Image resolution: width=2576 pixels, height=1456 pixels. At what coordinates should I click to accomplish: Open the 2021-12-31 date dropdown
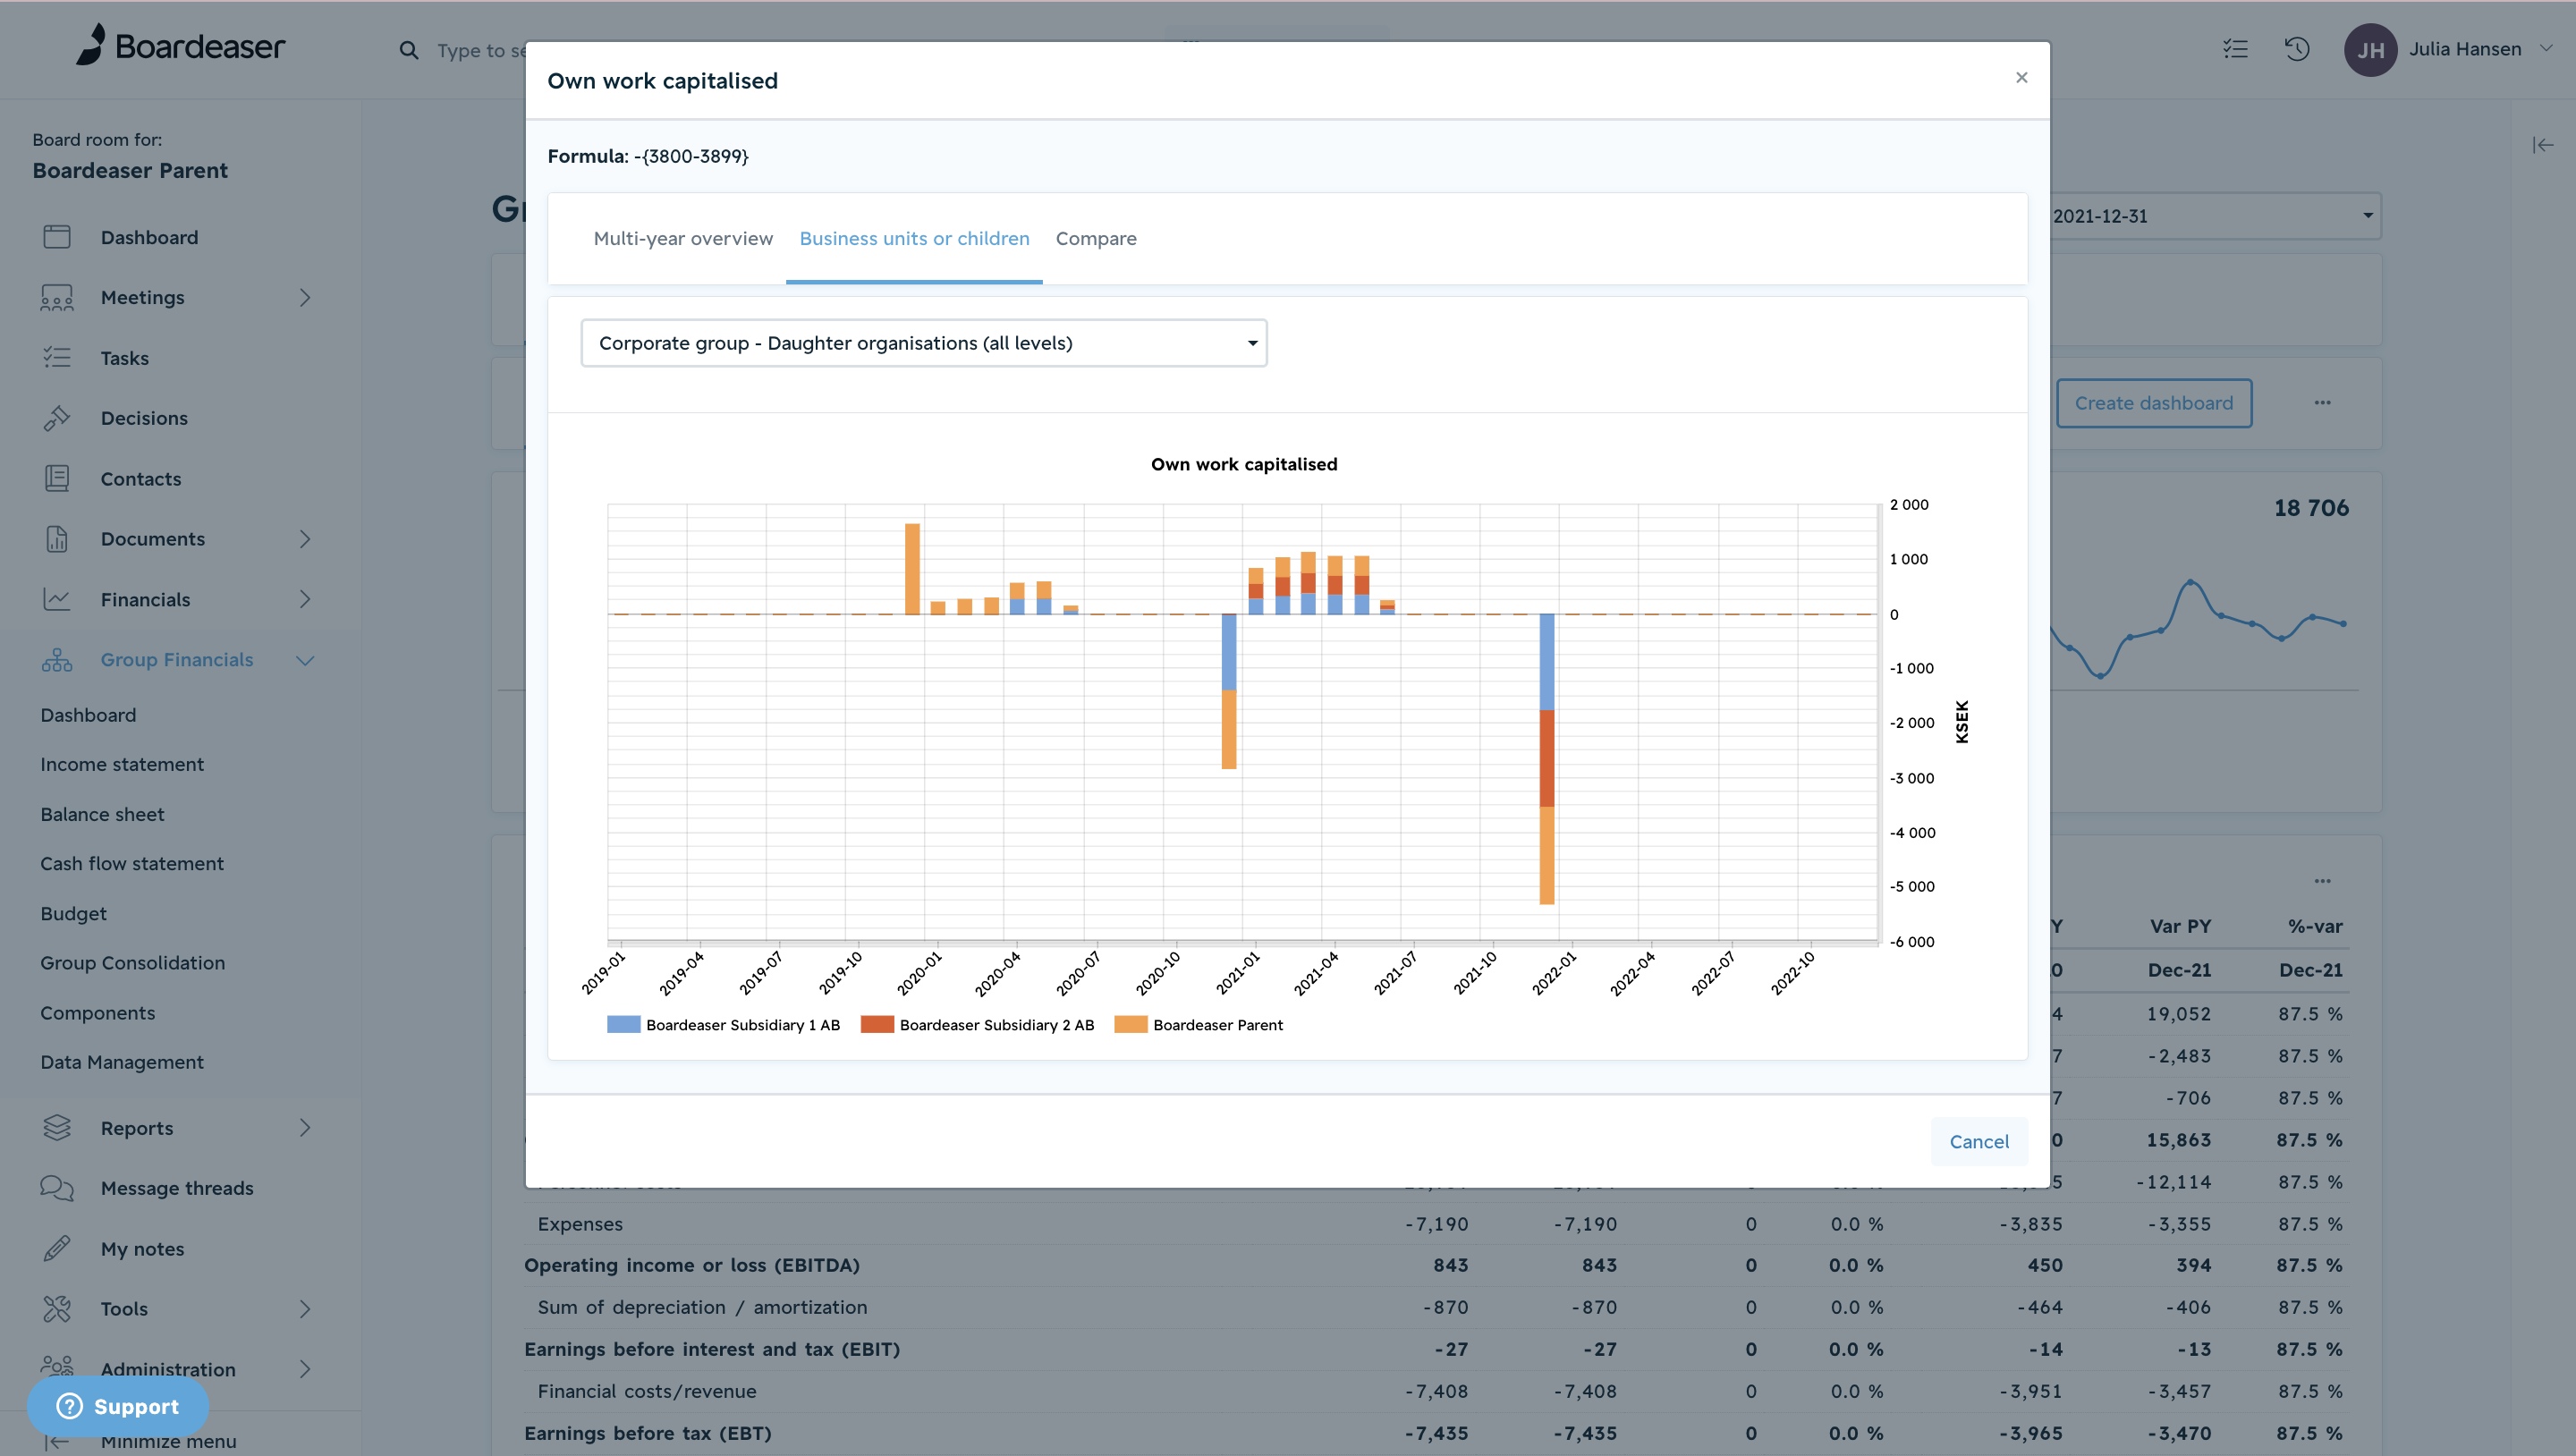2214,216
